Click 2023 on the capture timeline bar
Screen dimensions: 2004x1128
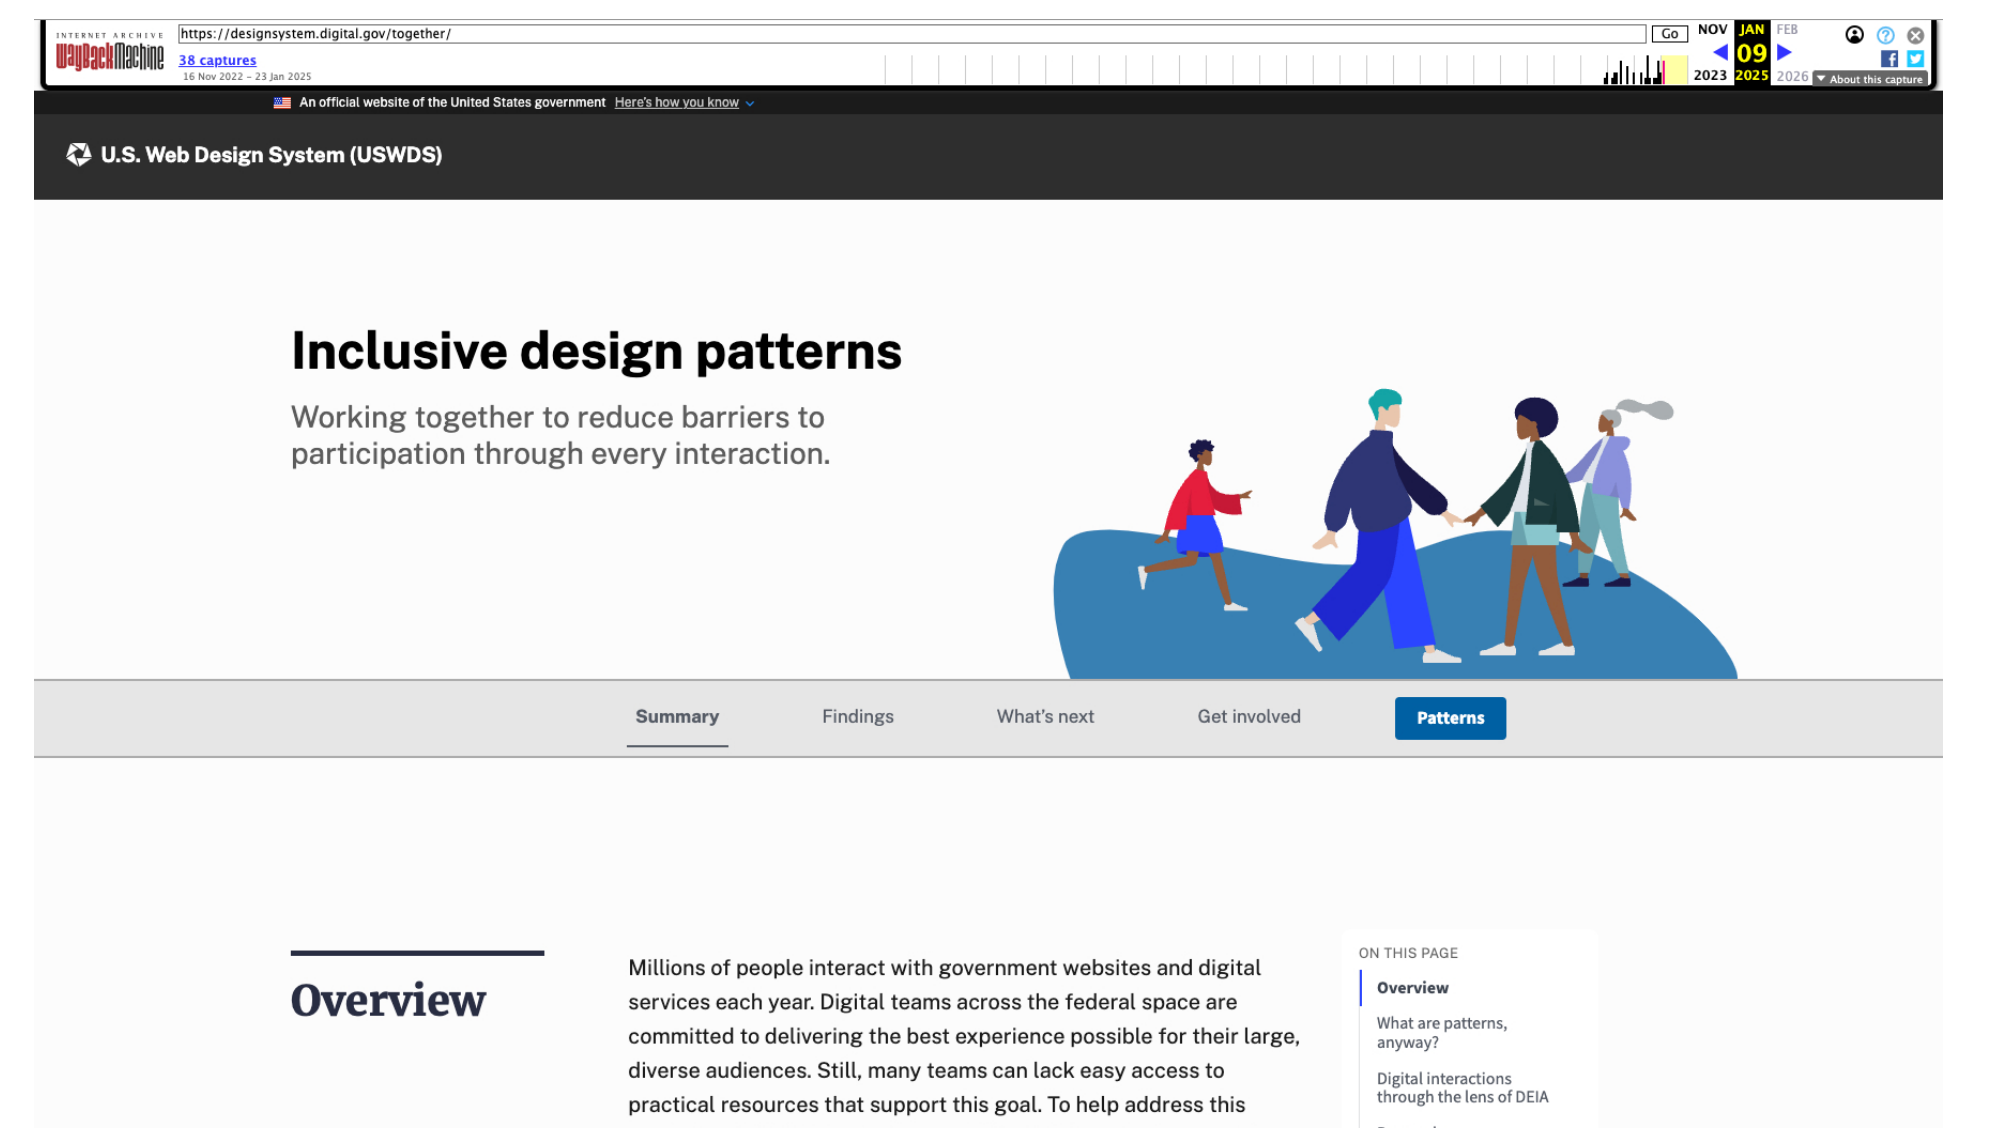(x=1712, y=75)
